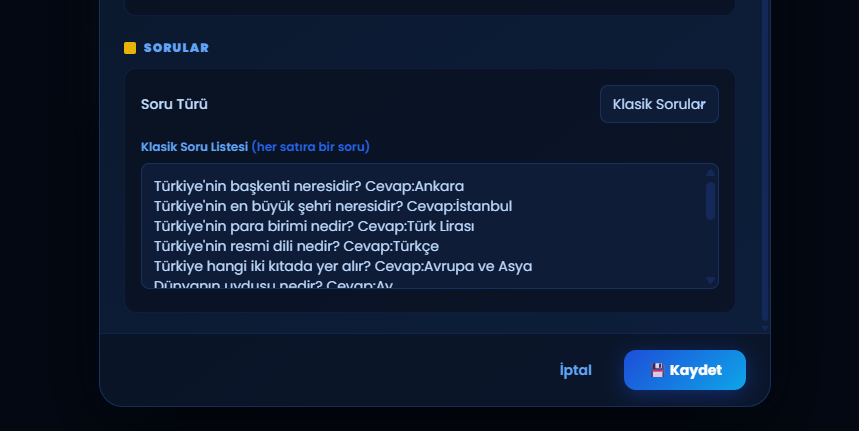Click the line about Türk Lirası
Image resolution: width=859 pixels, height=431 pixels.
[x=314, y=226]
